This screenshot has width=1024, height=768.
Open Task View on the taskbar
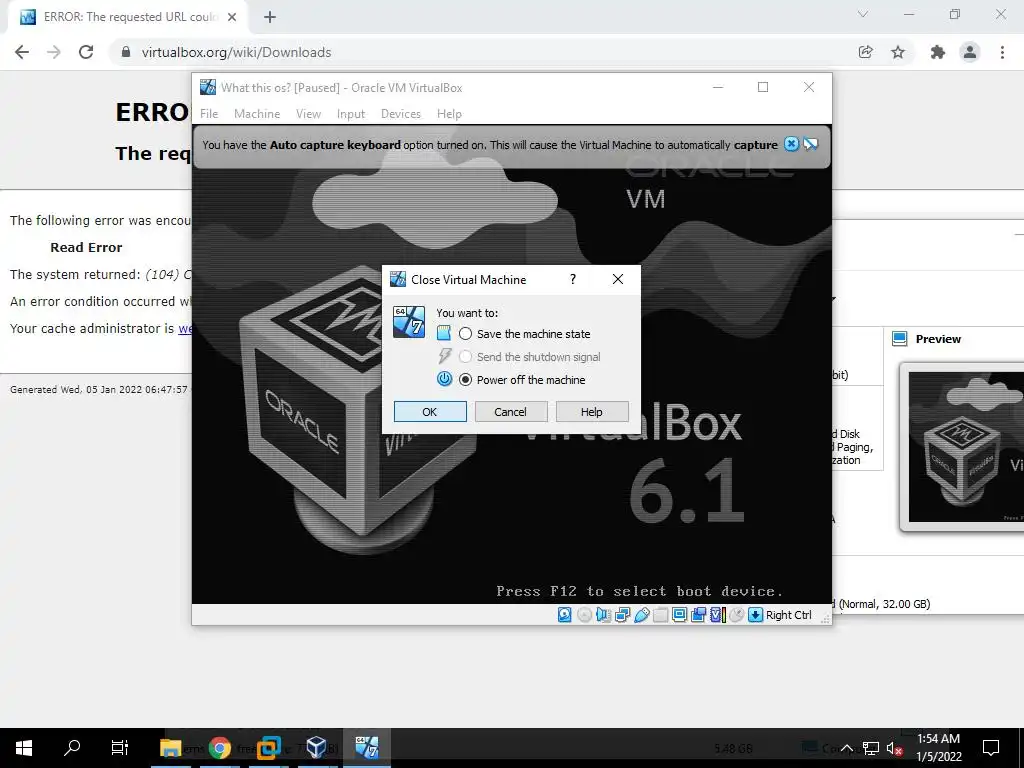click(x=120, y=748)
